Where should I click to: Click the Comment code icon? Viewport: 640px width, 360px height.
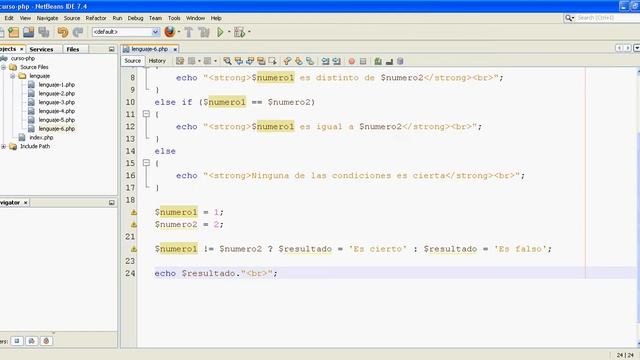(378, 61)
